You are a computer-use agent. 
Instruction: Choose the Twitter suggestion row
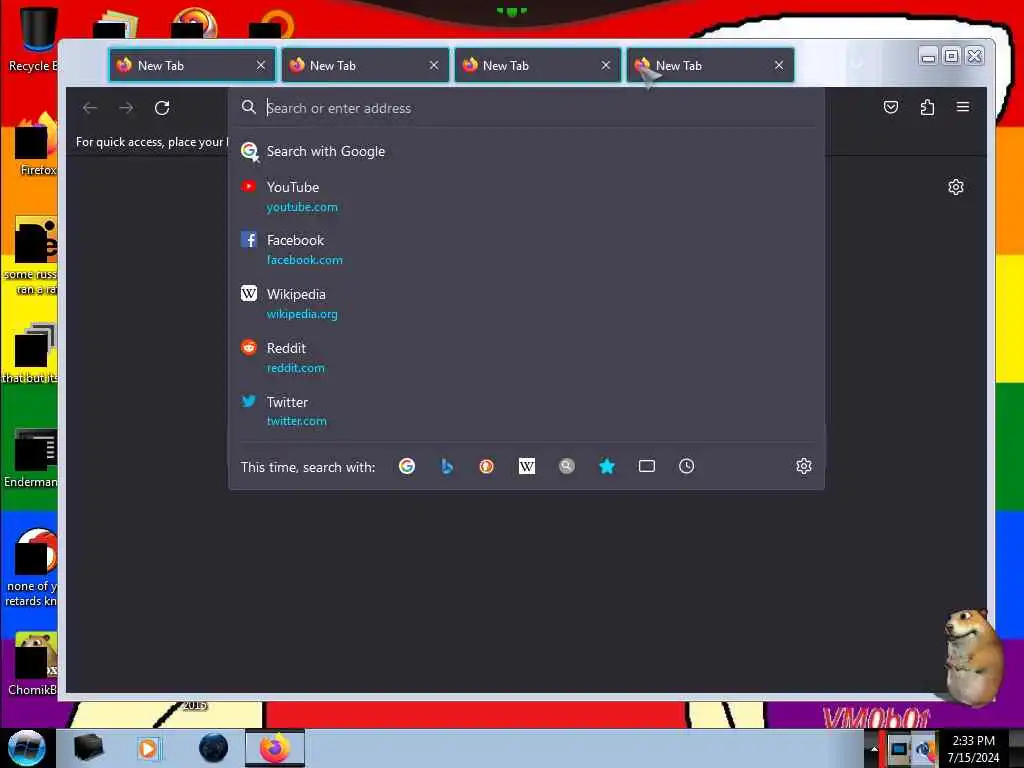[526, 411]
